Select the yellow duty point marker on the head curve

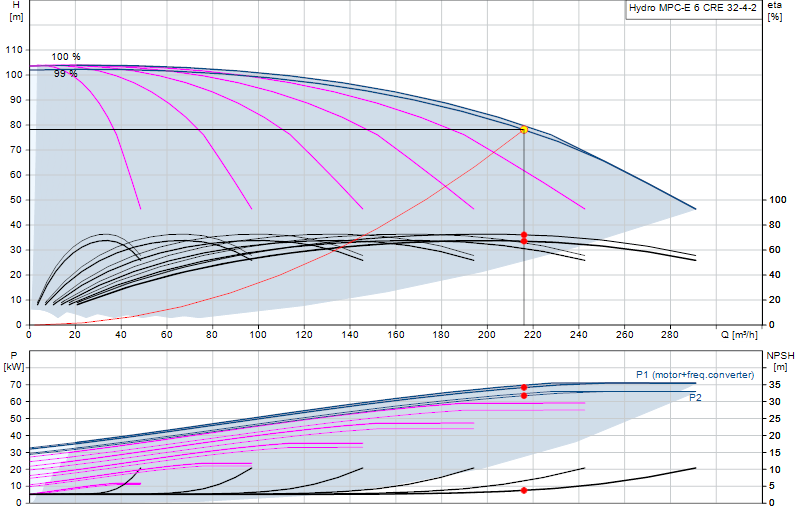tap(524, 130)
